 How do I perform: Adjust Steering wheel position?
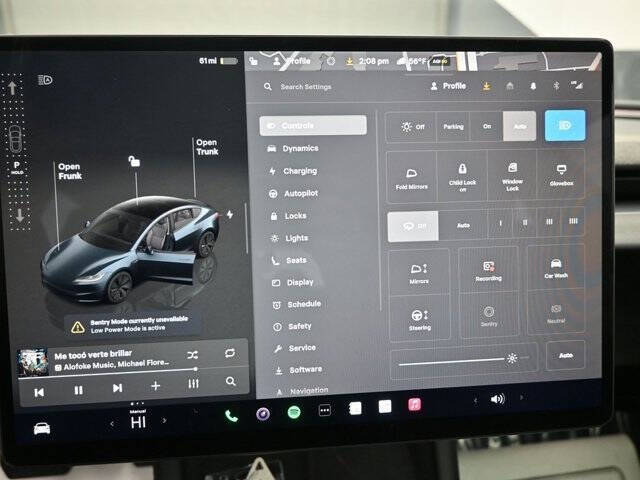pyautogui.click(x=420, y=319)
